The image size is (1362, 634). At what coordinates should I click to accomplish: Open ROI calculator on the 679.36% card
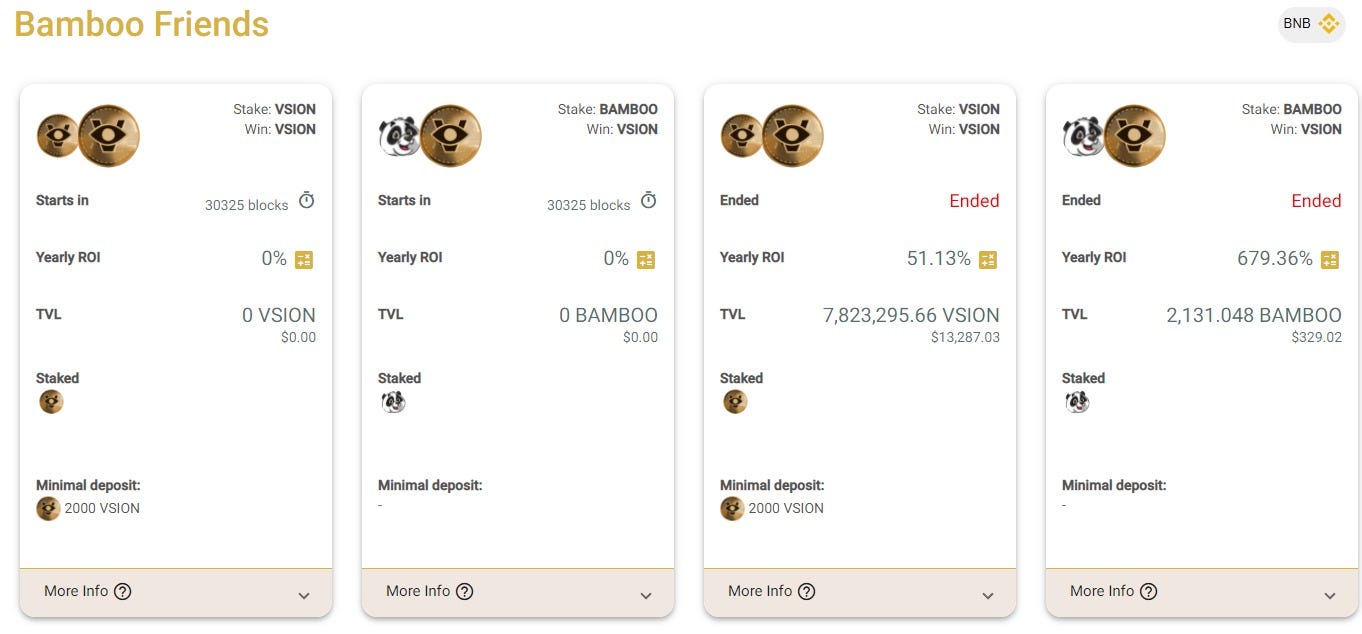1330,259
